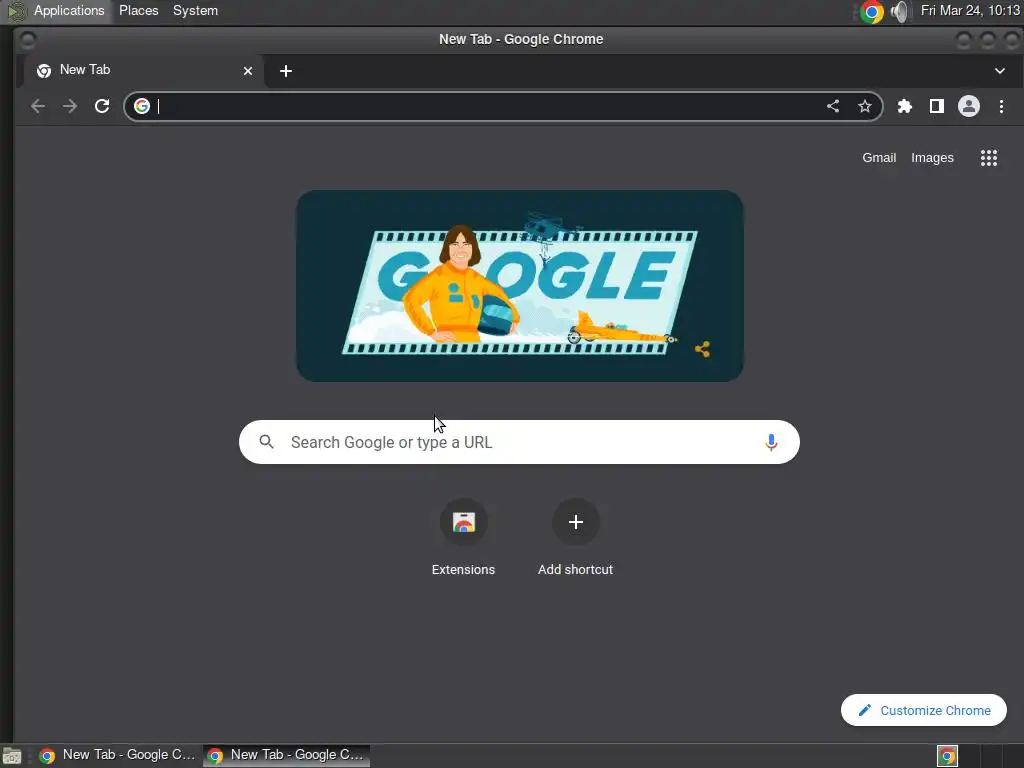The width and height of the screenshot is (1024, 768).
Task: Click the Customize Chrome button
Action: coord(923,710)
